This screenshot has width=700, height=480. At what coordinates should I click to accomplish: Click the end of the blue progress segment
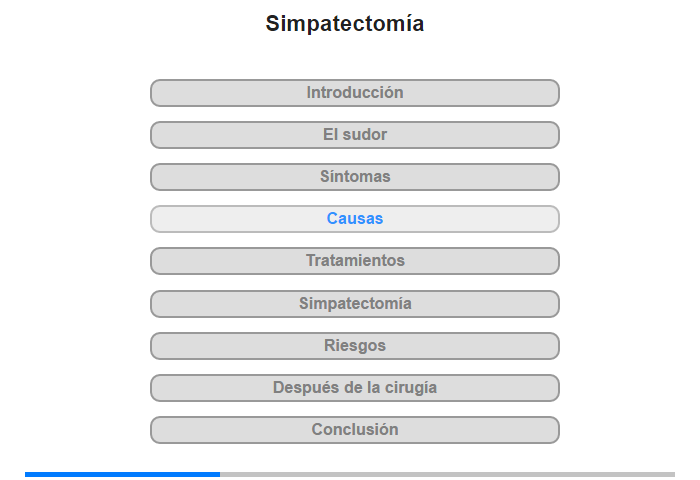[218, 474]
